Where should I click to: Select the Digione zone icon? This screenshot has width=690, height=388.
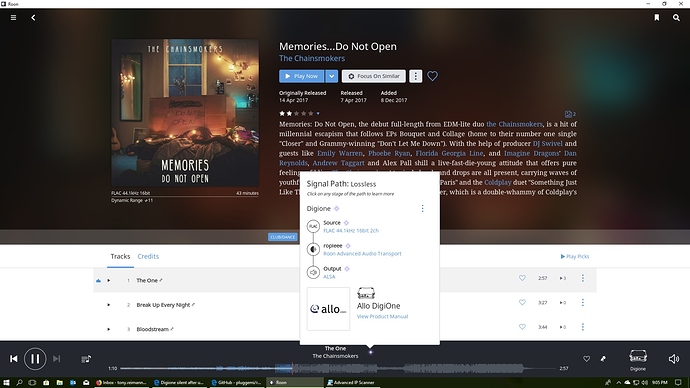coord(638,359)
